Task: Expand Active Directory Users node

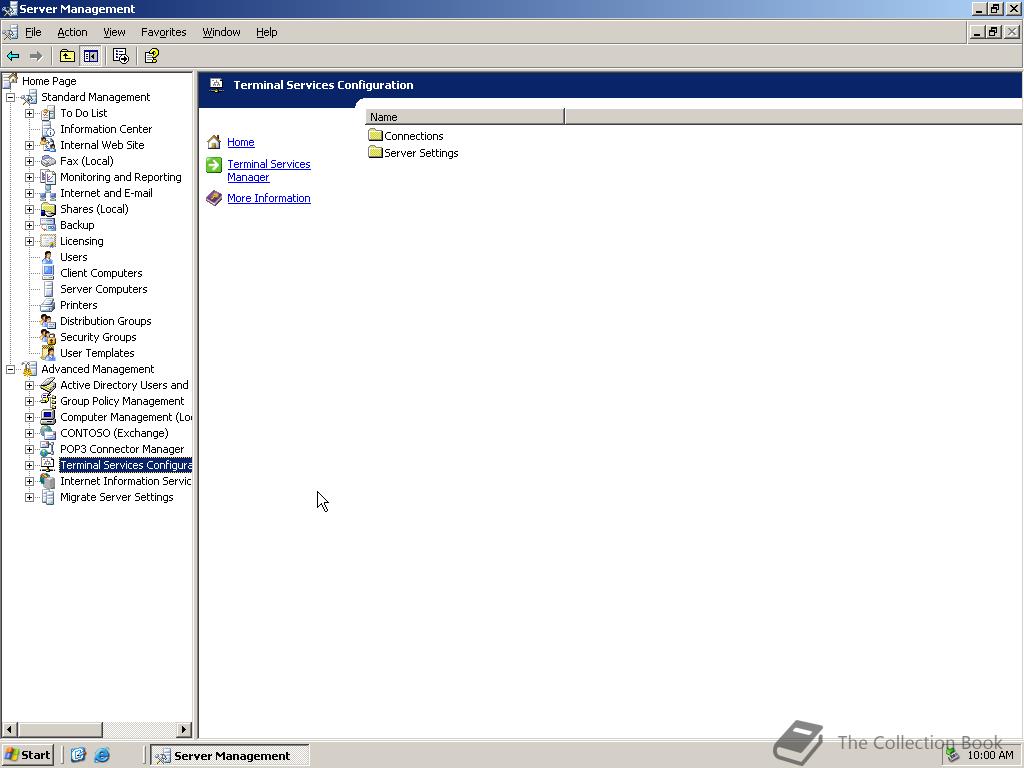Action: tap(29, 385)
